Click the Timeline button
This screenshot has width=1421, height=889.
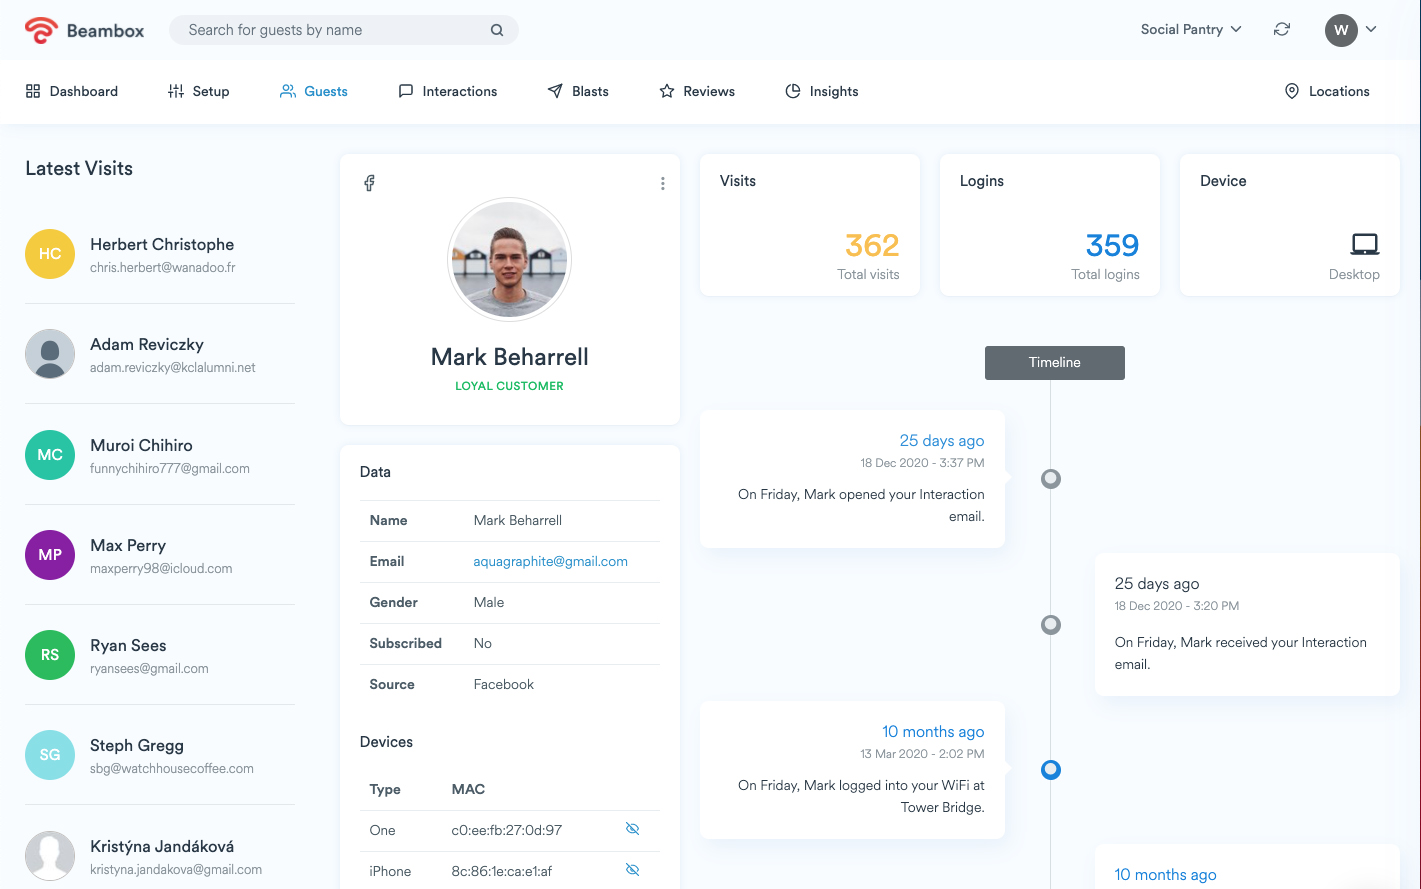pos(1054,363)
